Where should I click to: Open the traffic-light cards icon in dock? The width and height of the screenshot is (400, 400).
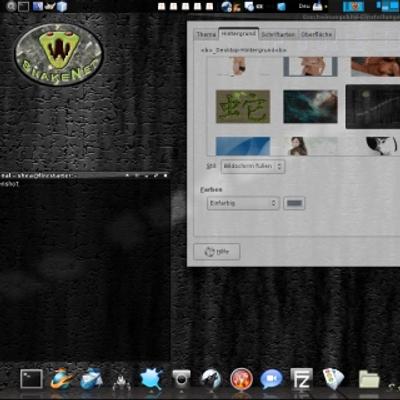pyautogui.click(x=333, y=379)
